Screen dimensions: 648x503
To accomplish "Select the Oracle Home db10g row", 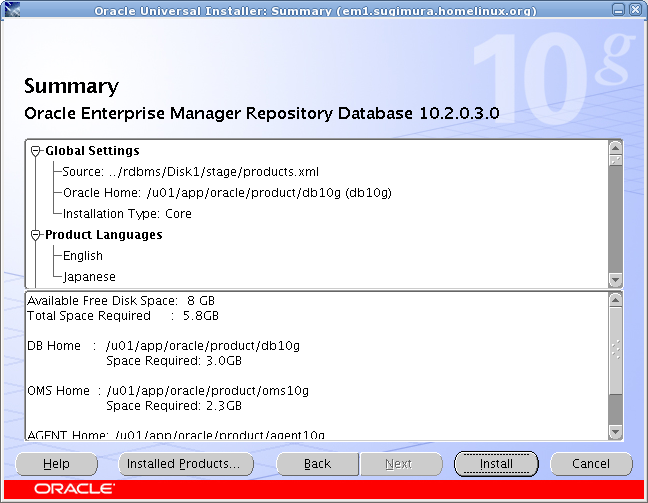I will click(x=227, y=193).
